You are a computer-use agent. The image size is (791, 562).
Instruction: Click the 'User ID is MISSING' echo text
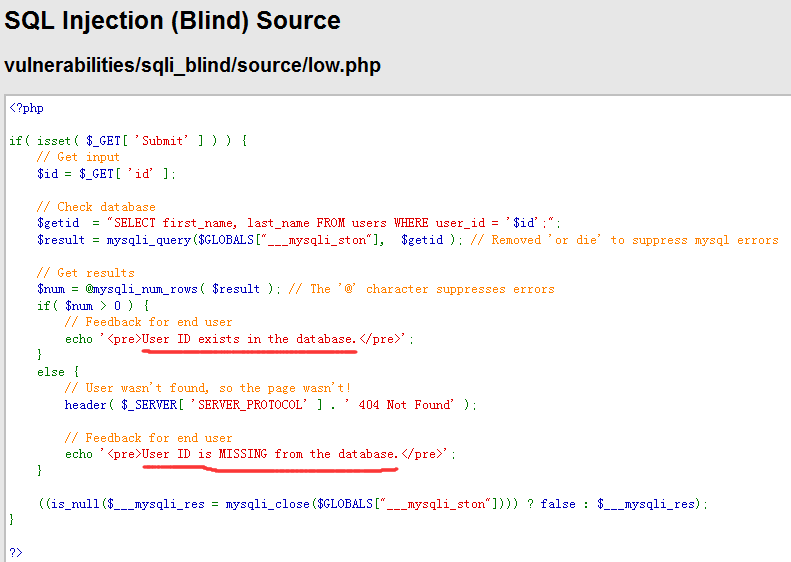[269, 454]
